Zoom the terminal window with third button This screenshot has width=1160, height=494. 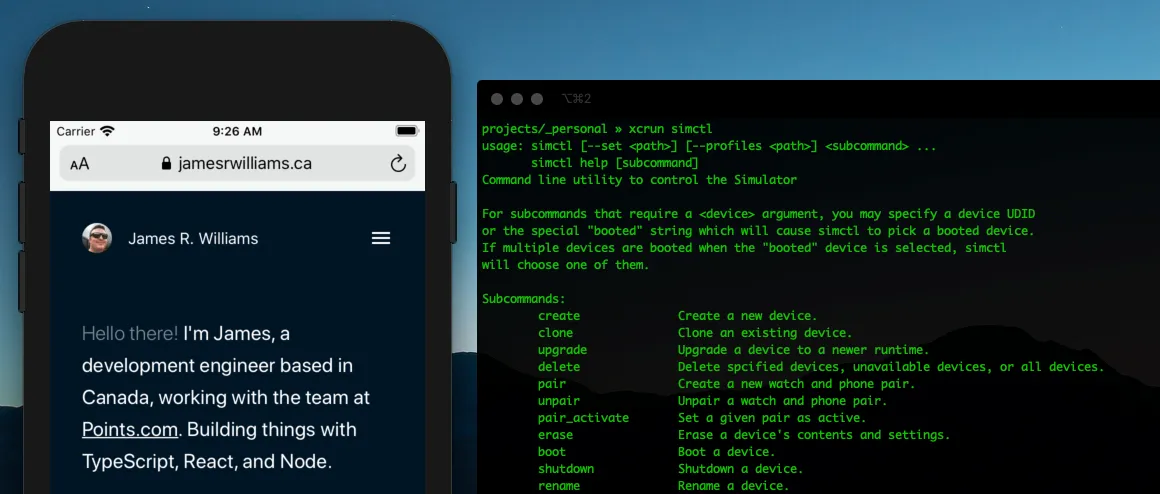pyautogui.click(x=537, y=99)
